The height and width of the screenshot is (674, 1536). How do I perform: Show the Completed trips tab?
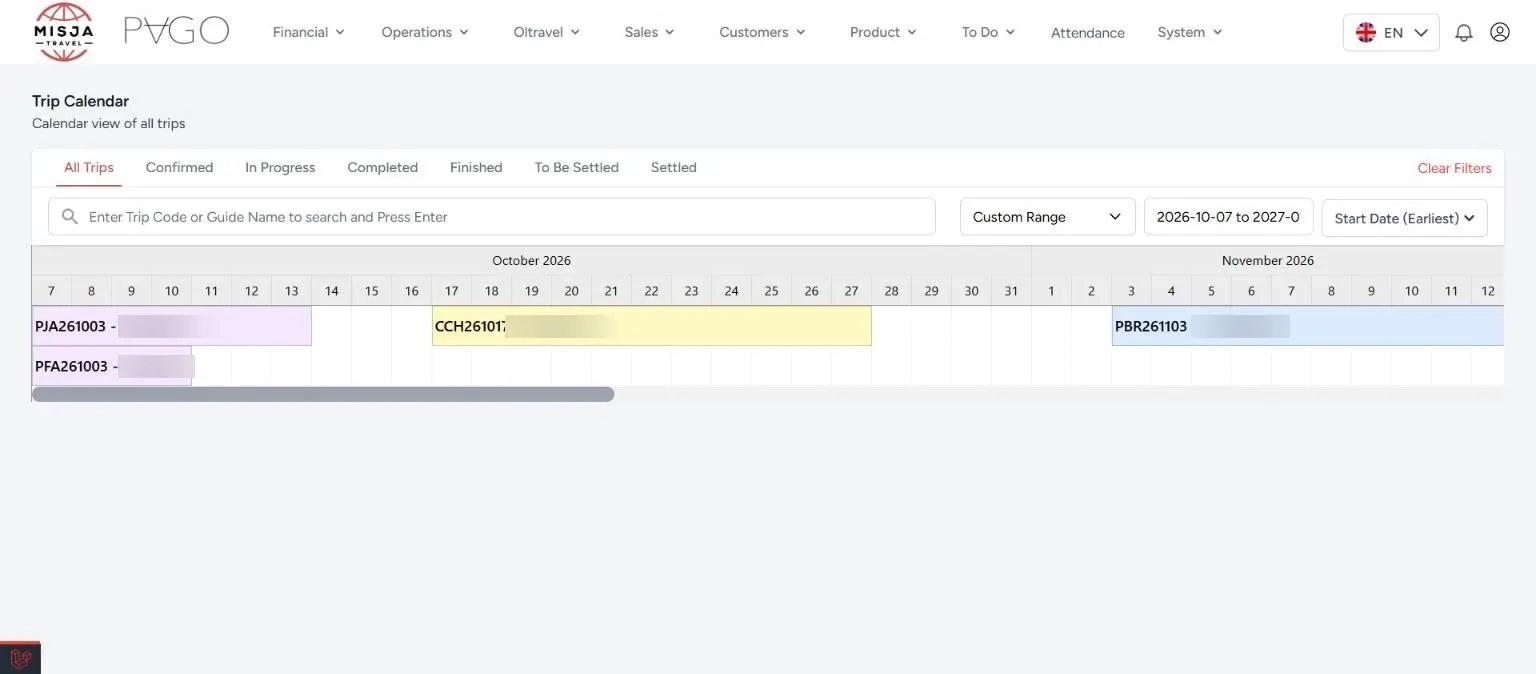pyautogui.click(x=382, y=167)
